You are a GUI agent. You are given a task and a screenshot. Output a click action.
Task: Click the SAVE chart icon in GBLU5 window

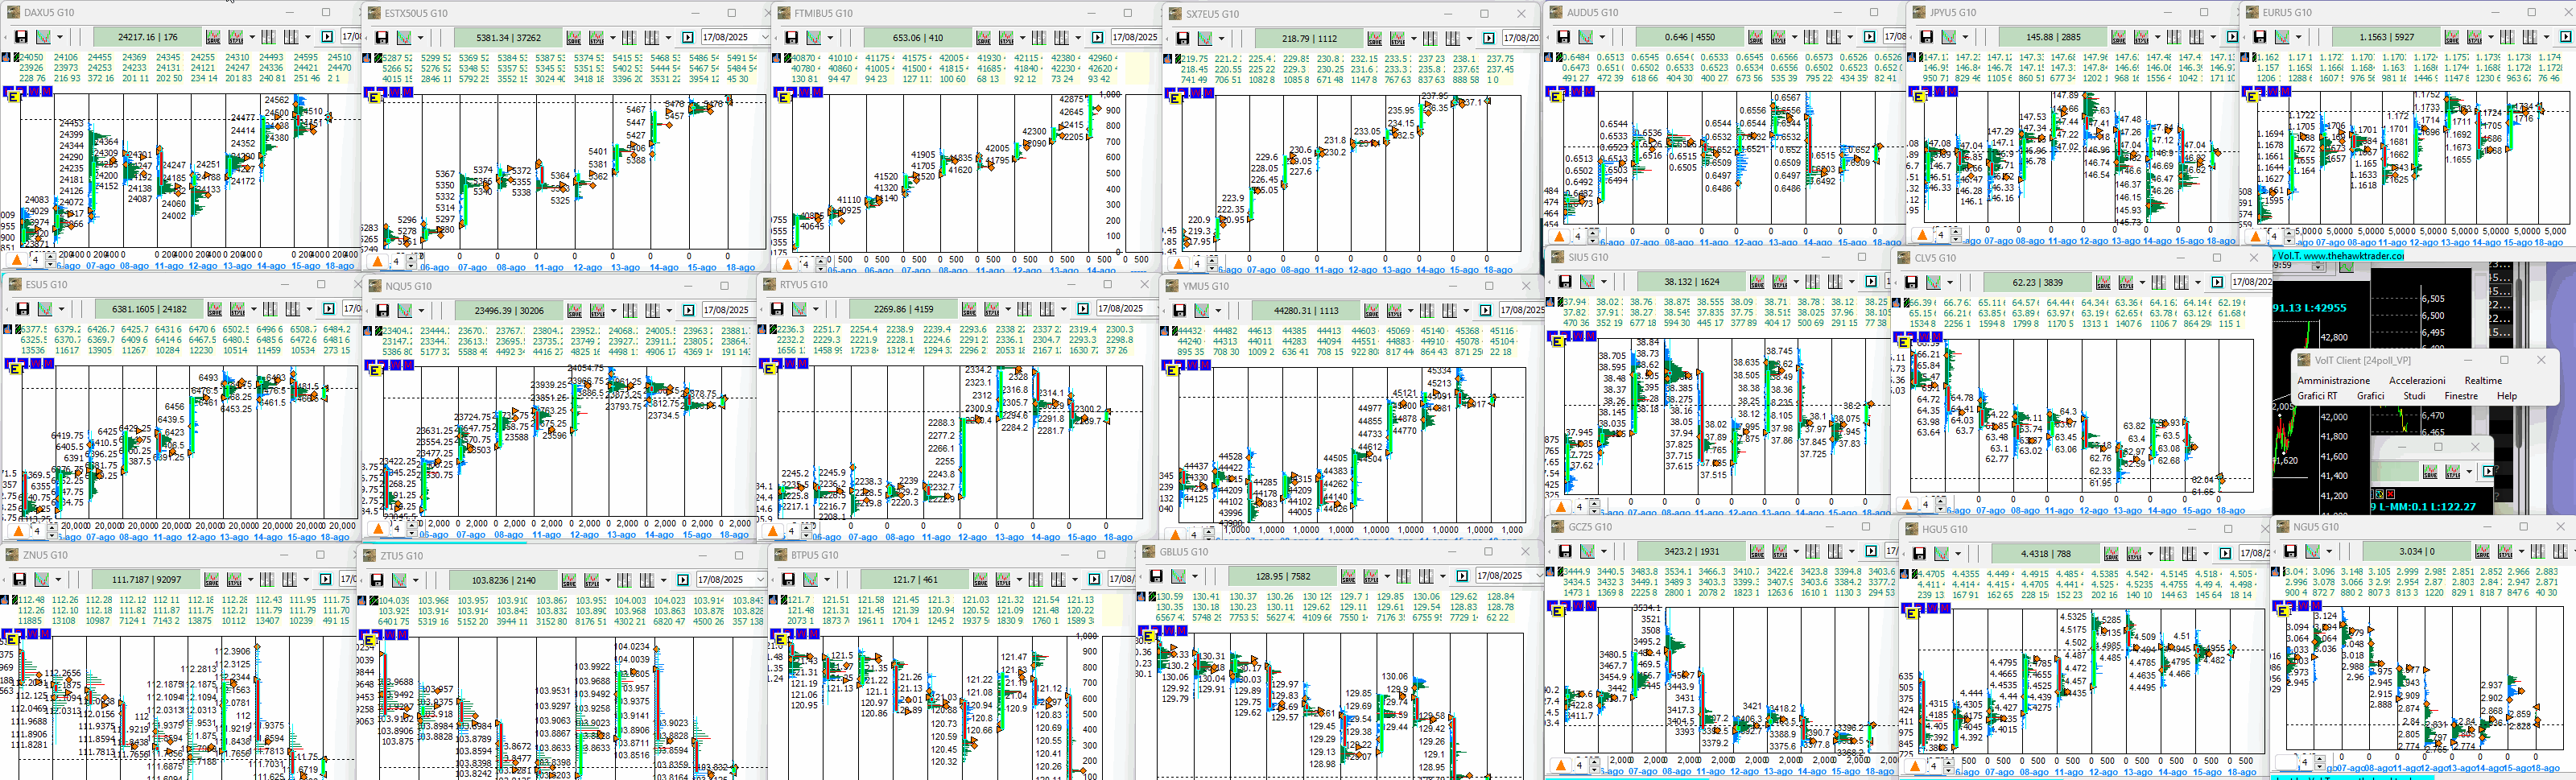coord(1348,576)
